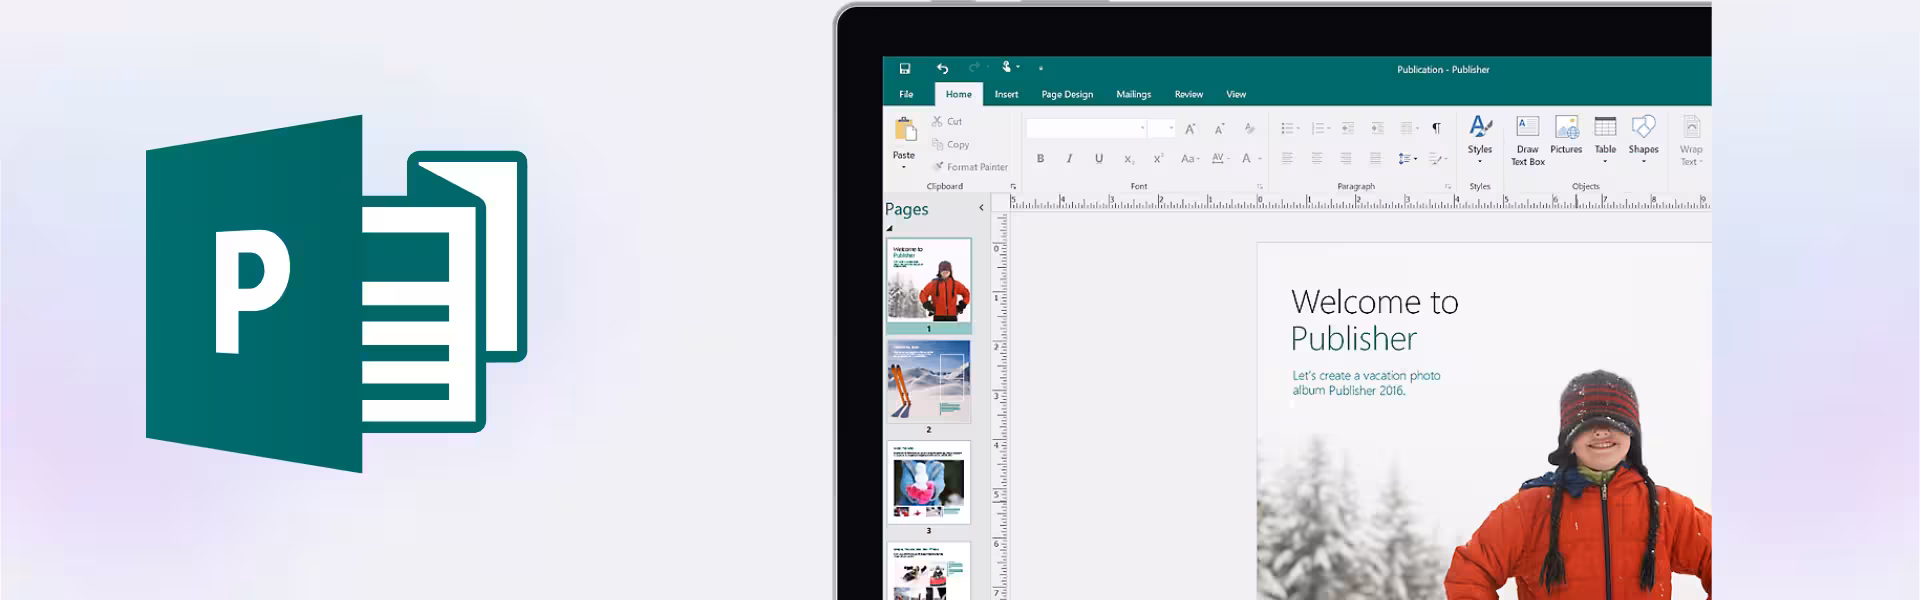This screenshot has height=600, width=1920.
Task: Collapse the Pages navigation pane chevron
Action: pyautogui.click(x=981, y=208)
